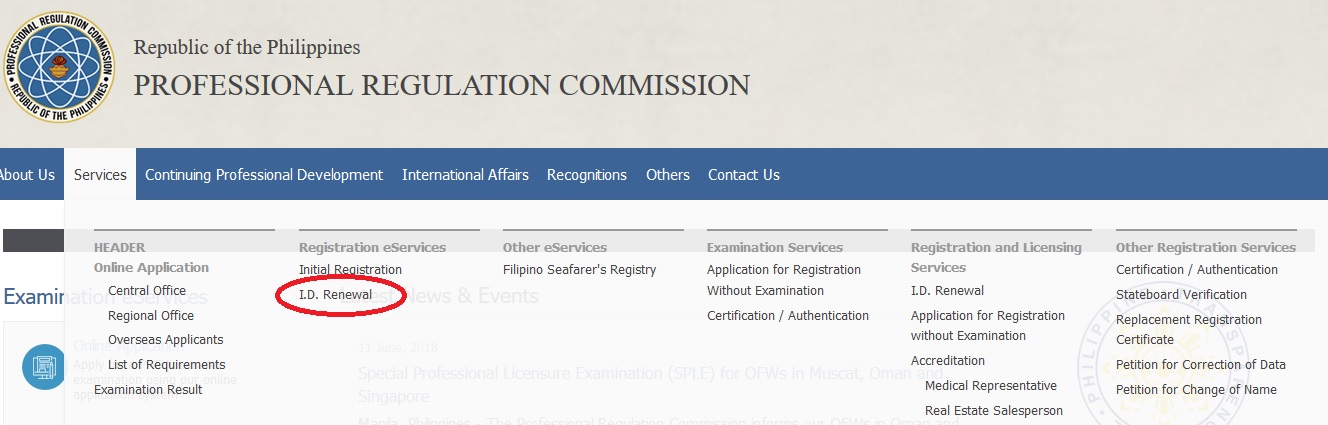The width and height of the screenshot is (1328, 425).
Task: Open the Services menu
Action: [100, 175]
